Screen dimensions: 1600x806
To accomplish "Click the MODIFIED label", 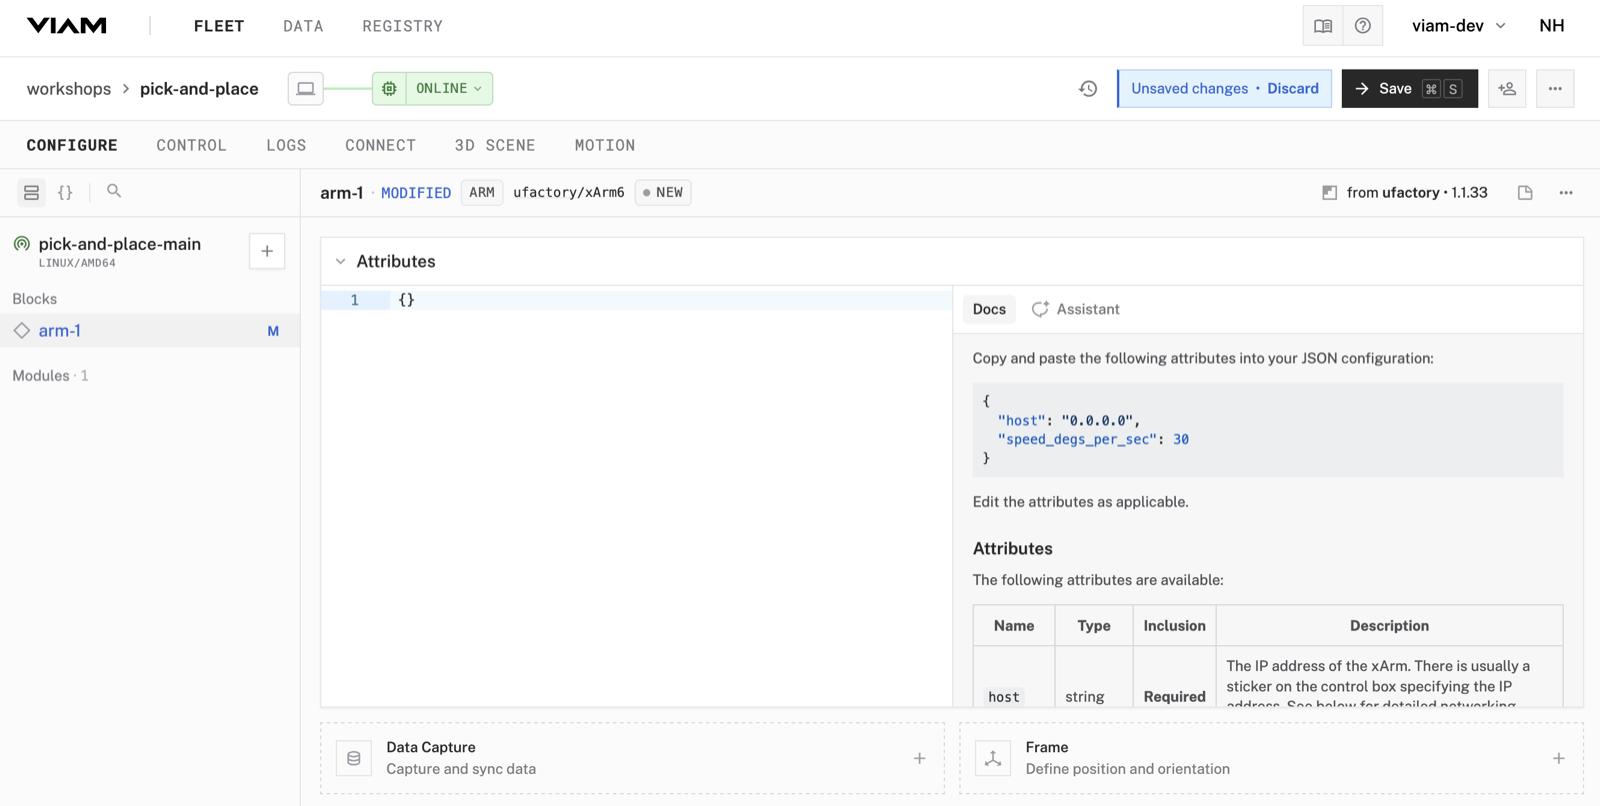I will [x=416, y=193].
